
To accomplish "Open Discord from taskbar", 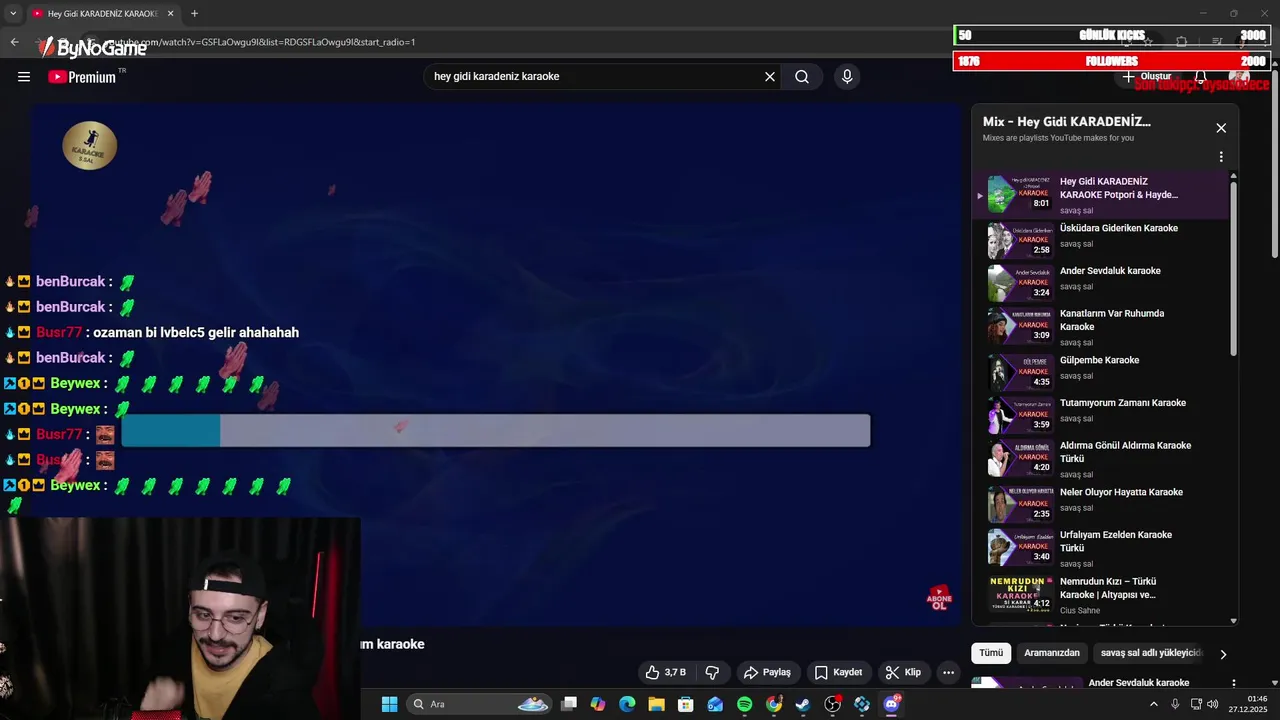I will [x=891, y=704].
